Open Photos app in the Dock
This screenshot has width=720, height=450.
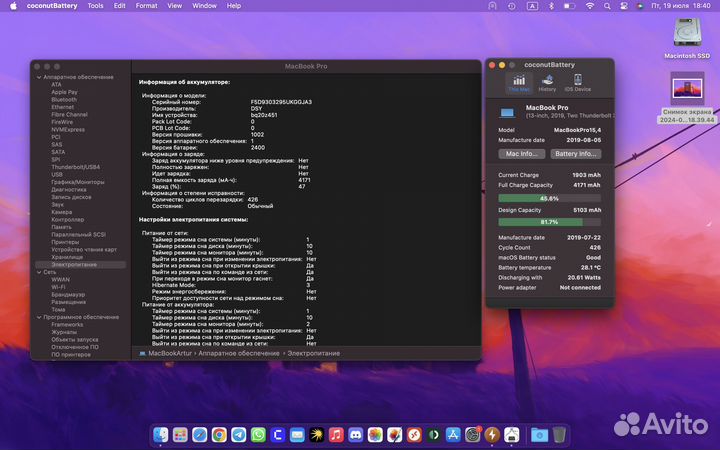pyautogui.click(x=375, y=434)
